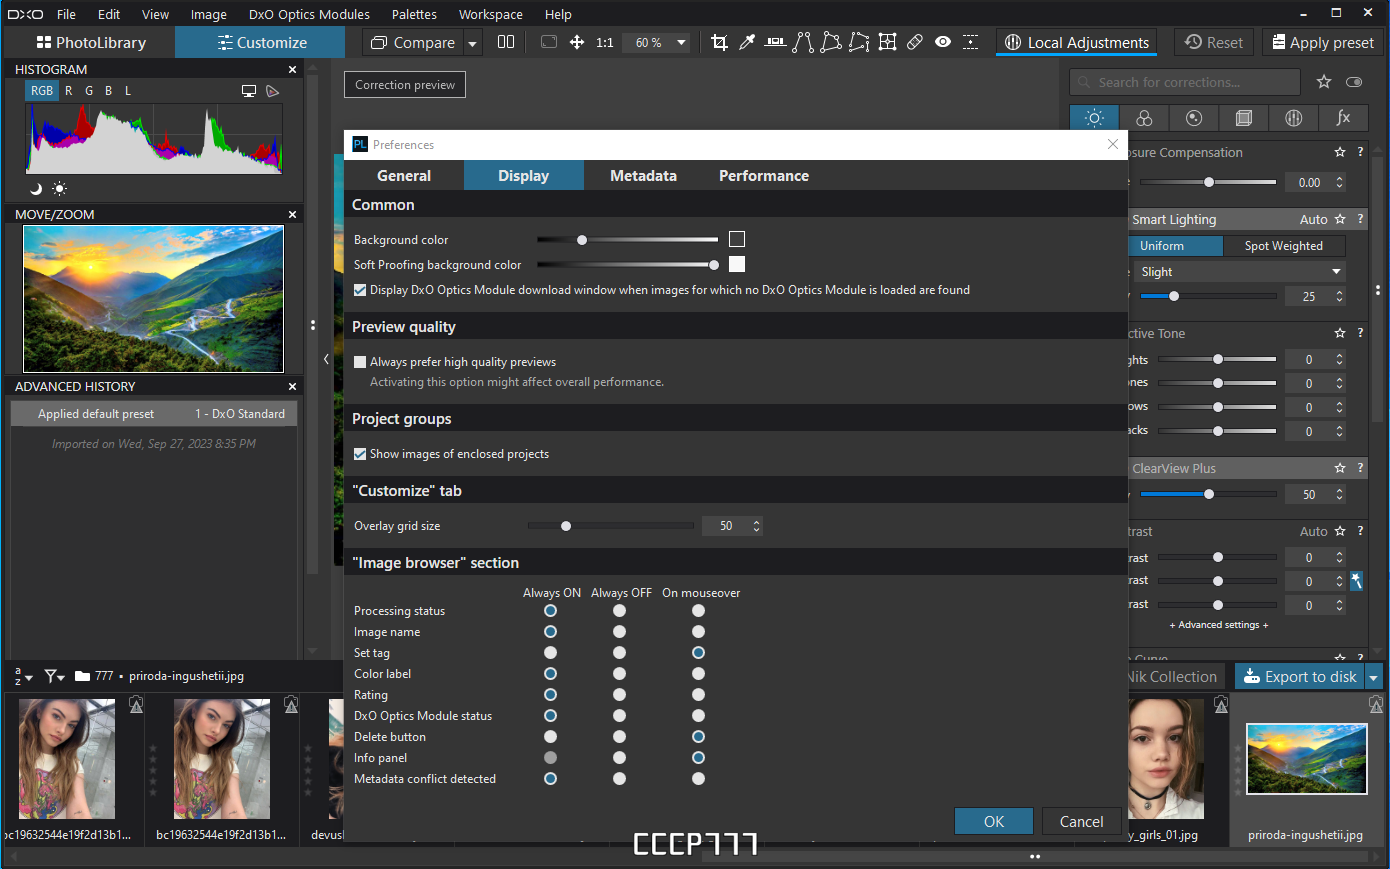Screen dimensions: 1390x869
Task: Open the zoom percentage dropdown
Action: 682,42
